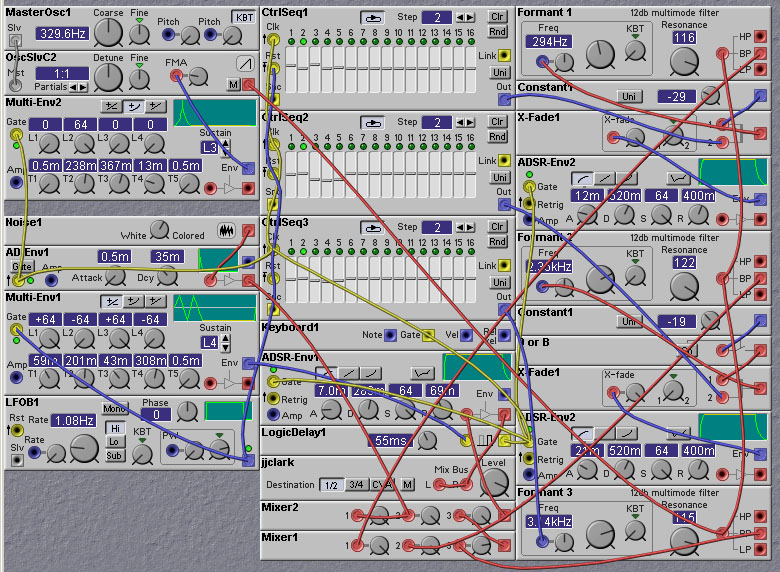The height and width of the screenshot is (572, 780).
Task: Select the Hi range on LFOB1
Action: point(114,427)
